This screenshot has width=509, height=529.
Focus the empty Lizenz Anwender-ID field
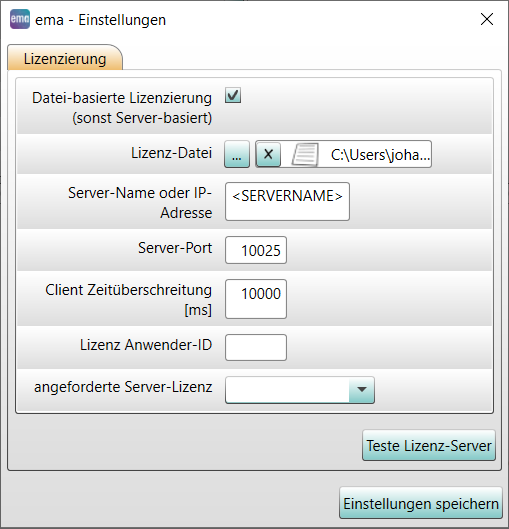coord(256,347)
